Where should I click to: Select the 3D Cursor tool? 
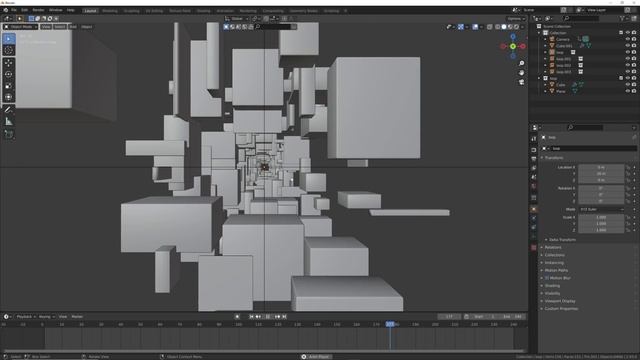pos(9,51)
